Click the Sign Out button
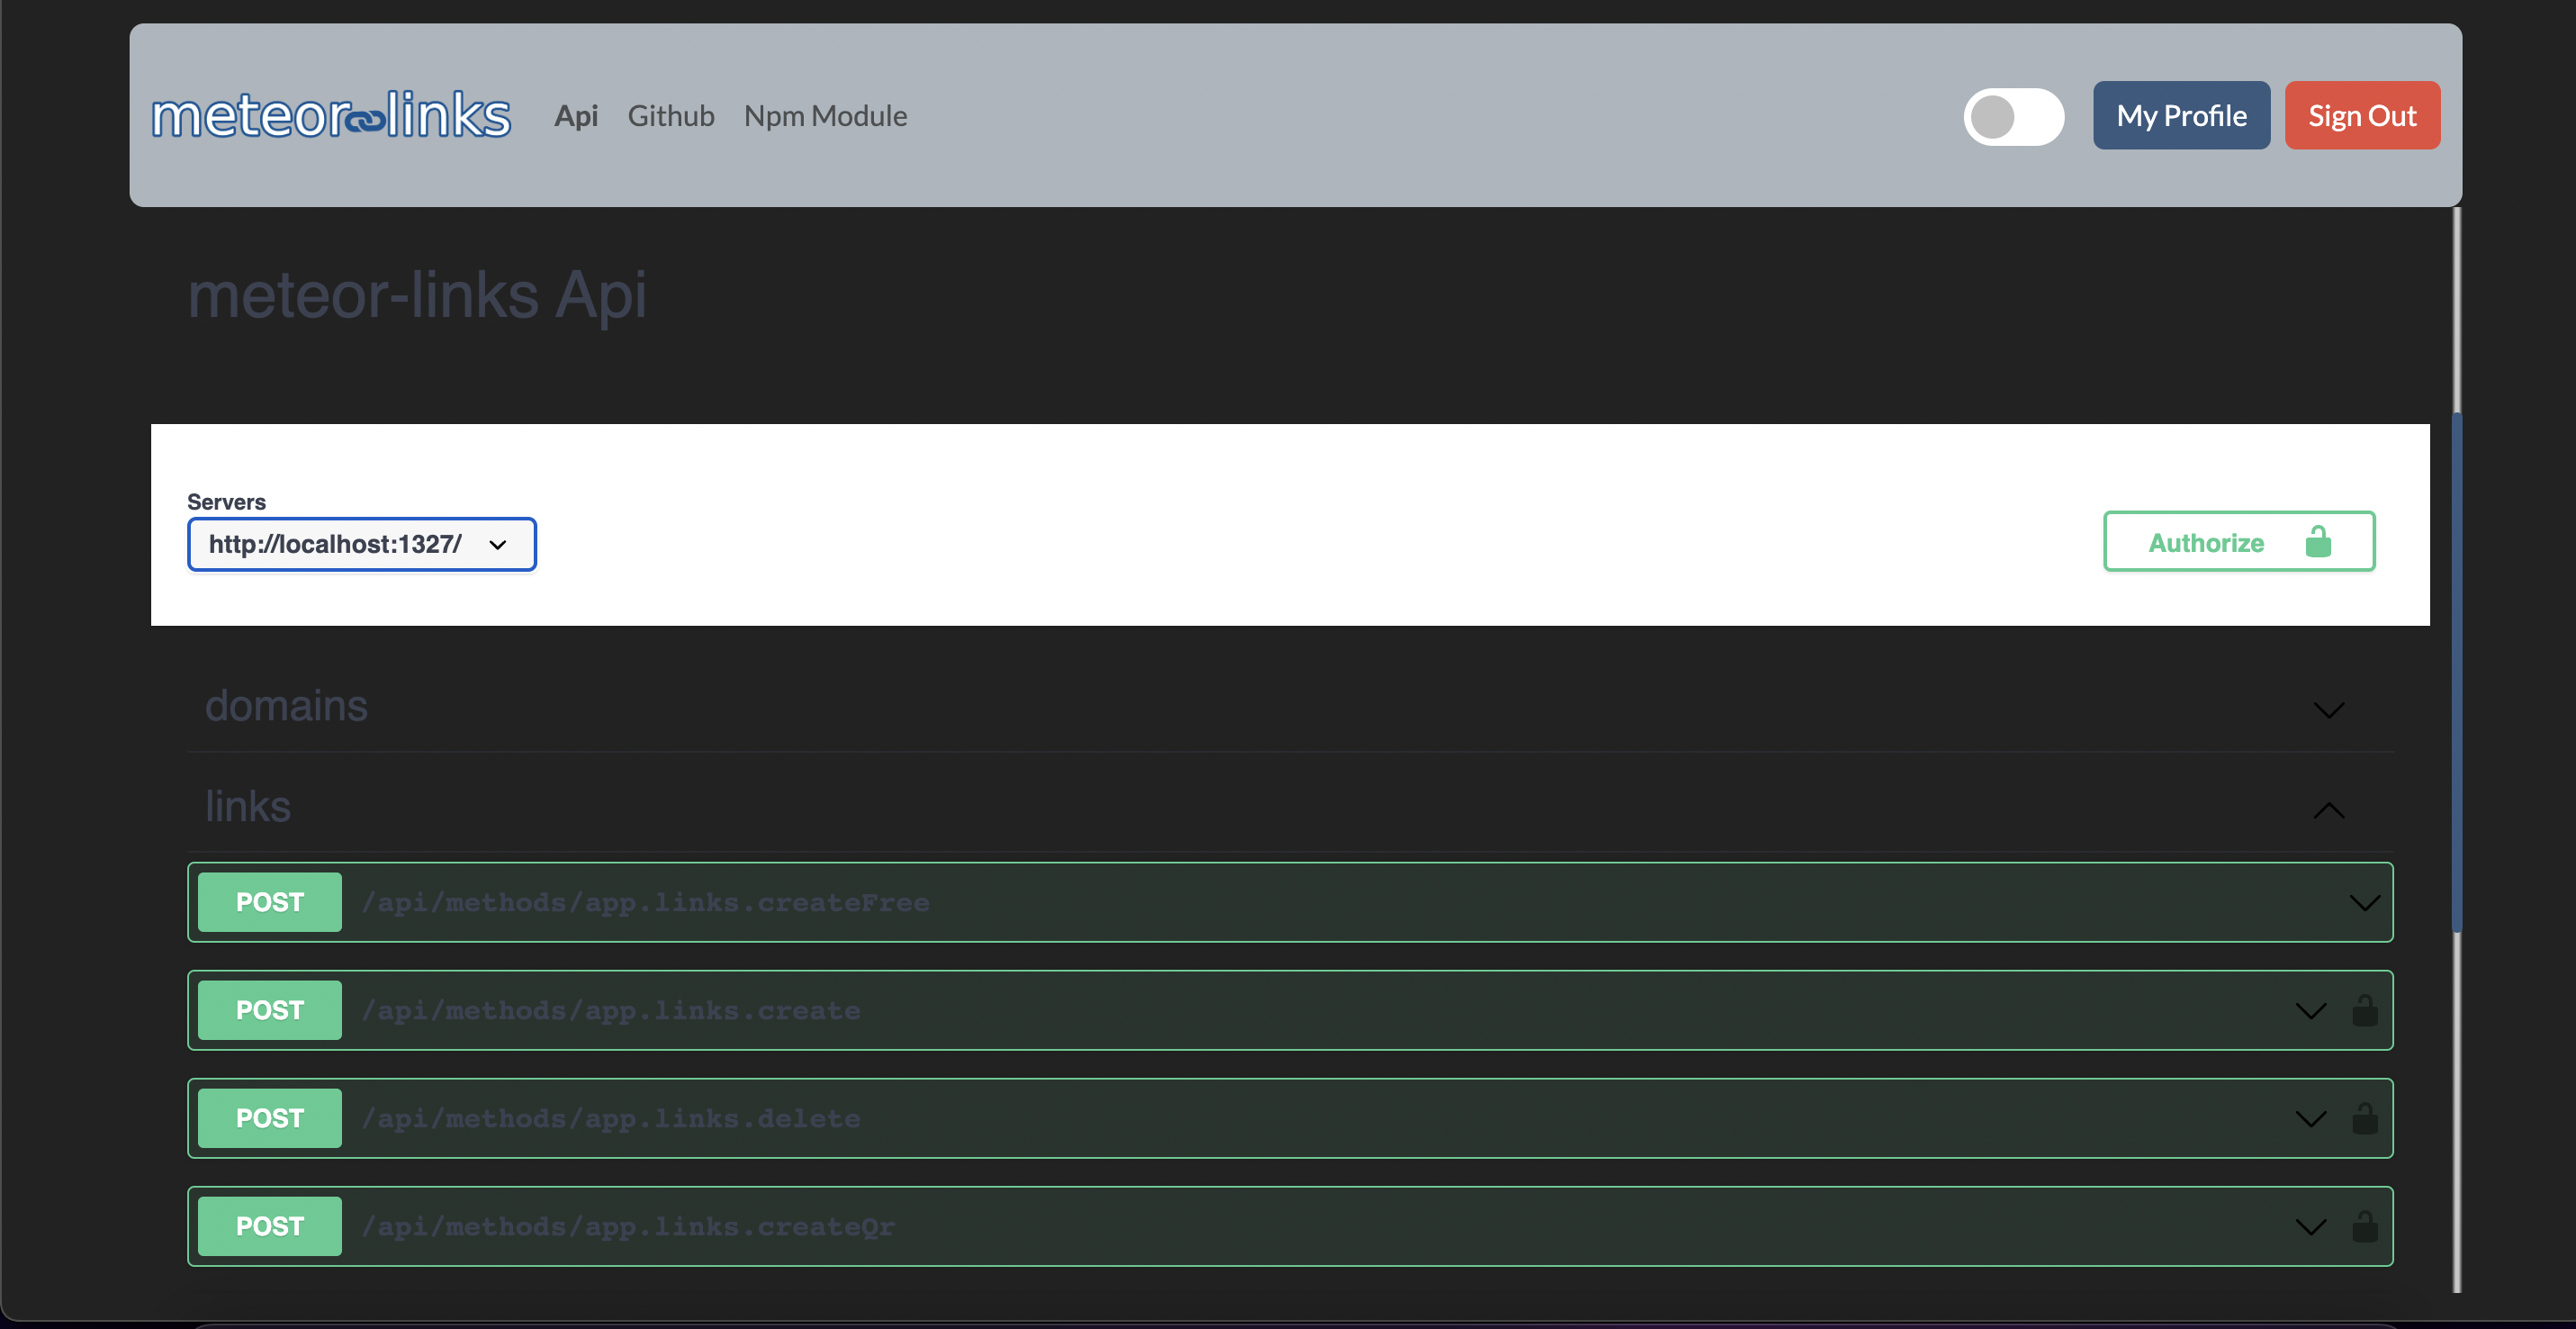The height and width of the screenshot is (1329, 2576). [x=2362, y=116]
